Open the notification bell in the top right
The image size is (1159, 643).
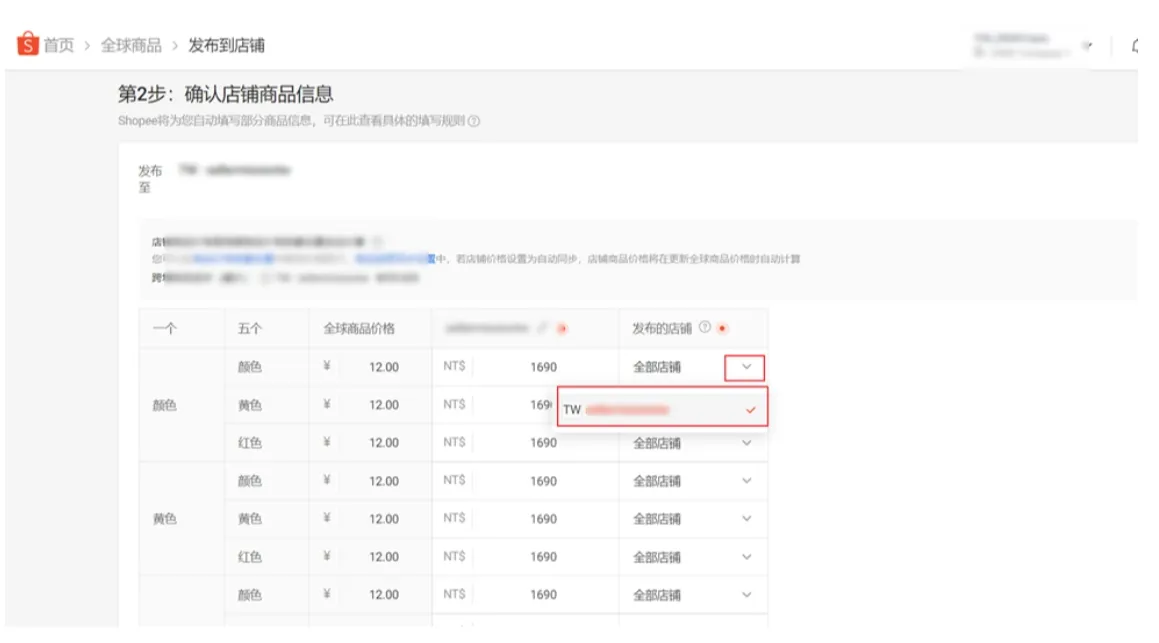tap(1135, 46)
